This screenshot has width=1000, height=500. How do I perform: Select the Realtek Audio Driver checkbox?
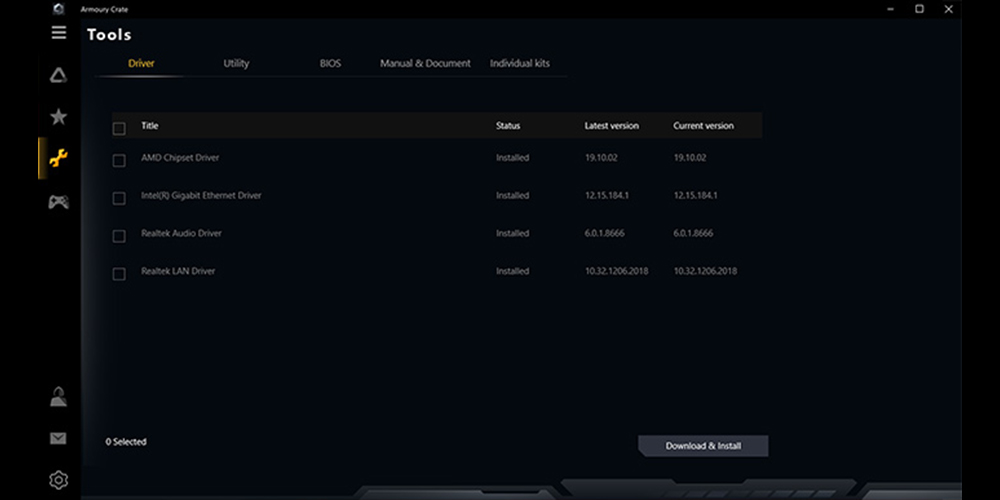click(x=119, y=236)
